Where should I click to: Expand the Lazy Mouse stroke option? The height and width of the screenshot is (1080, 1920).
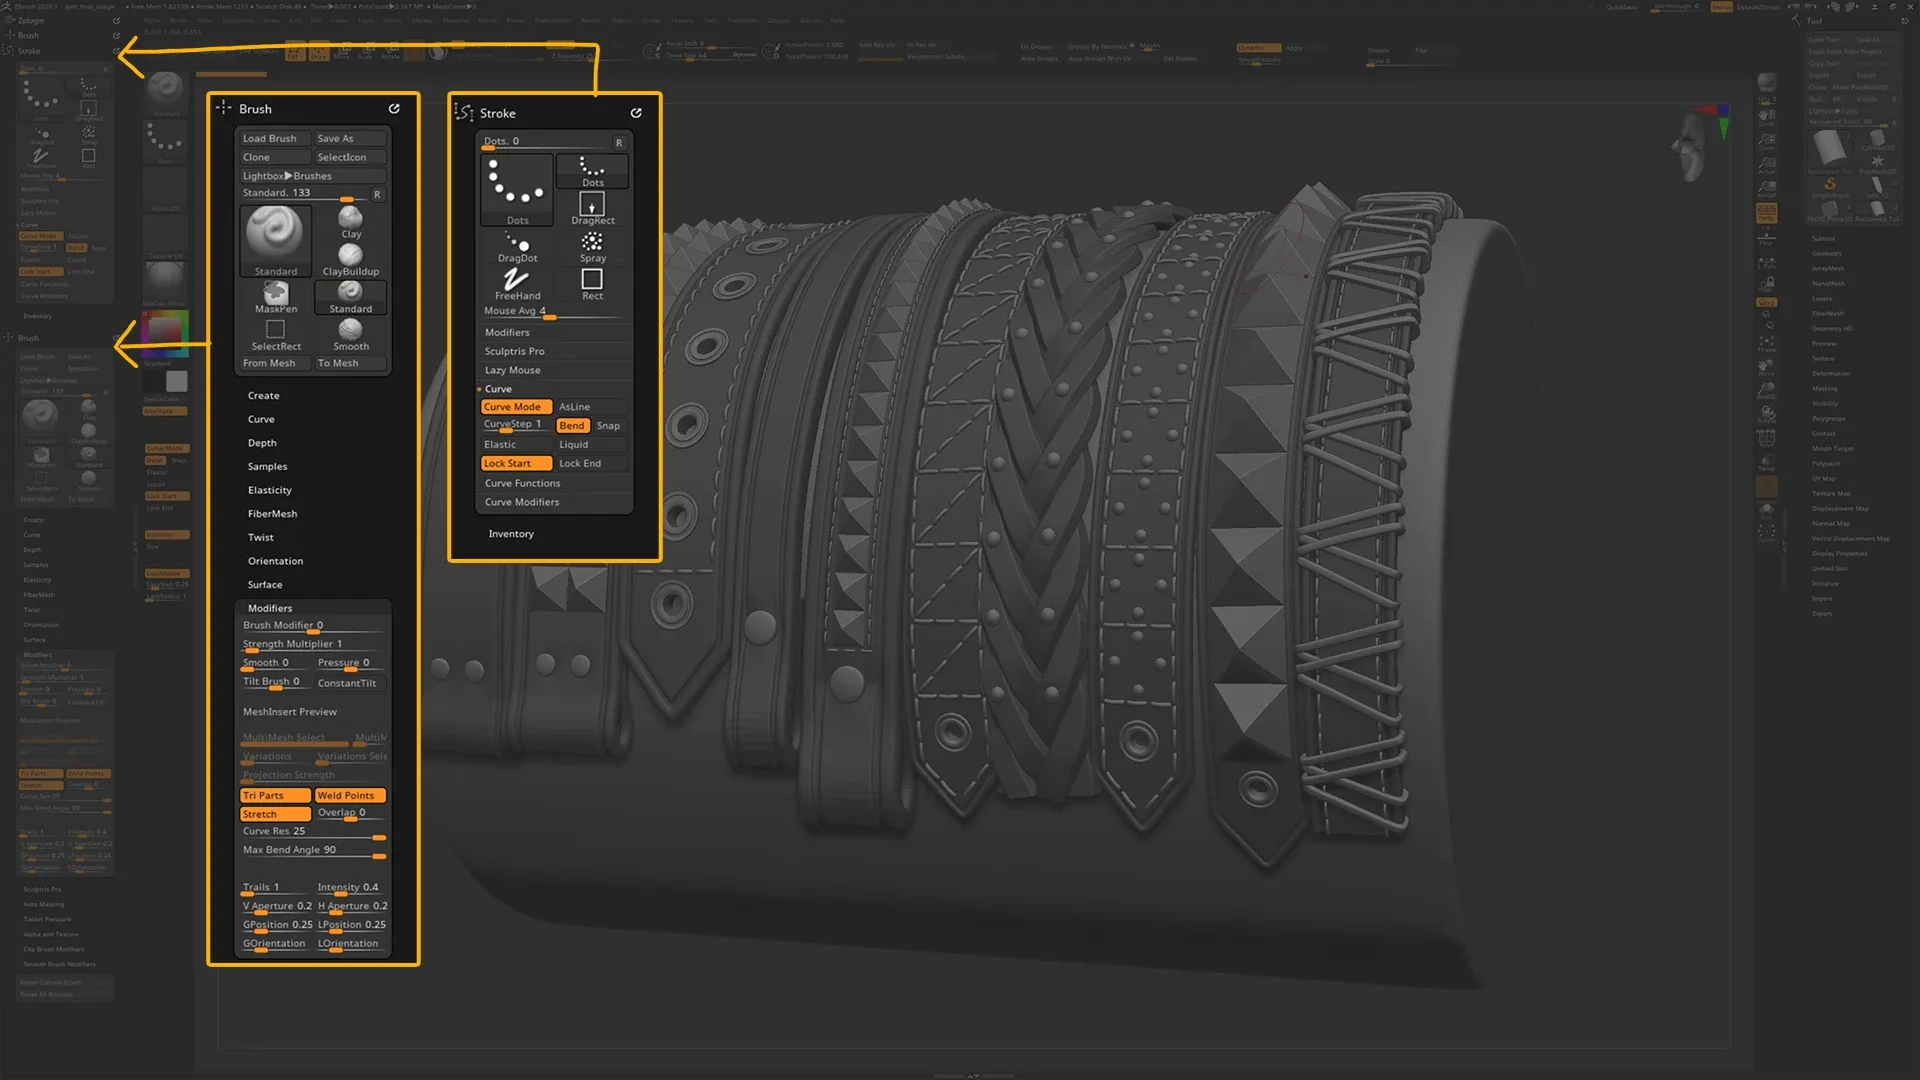pos(513,369)
